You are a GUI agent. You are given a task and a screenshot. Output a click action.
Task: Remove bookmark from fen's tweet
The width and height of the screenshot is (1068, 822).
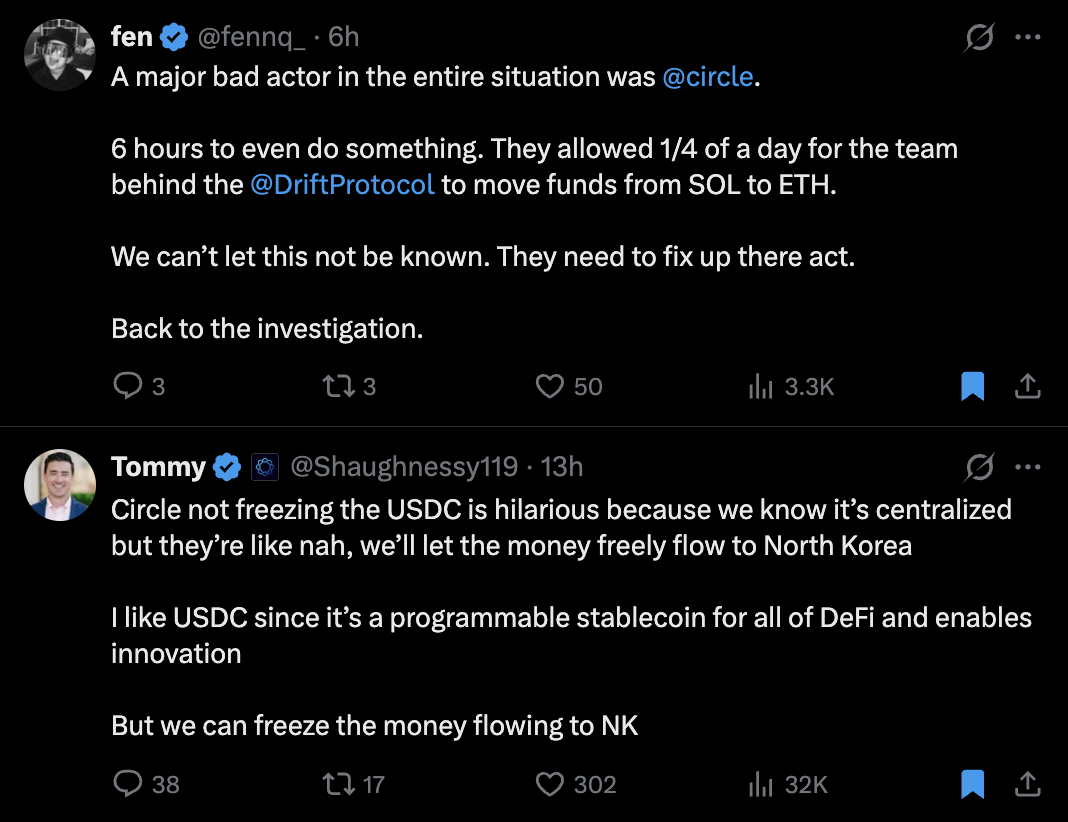click(x=972, y=386)
